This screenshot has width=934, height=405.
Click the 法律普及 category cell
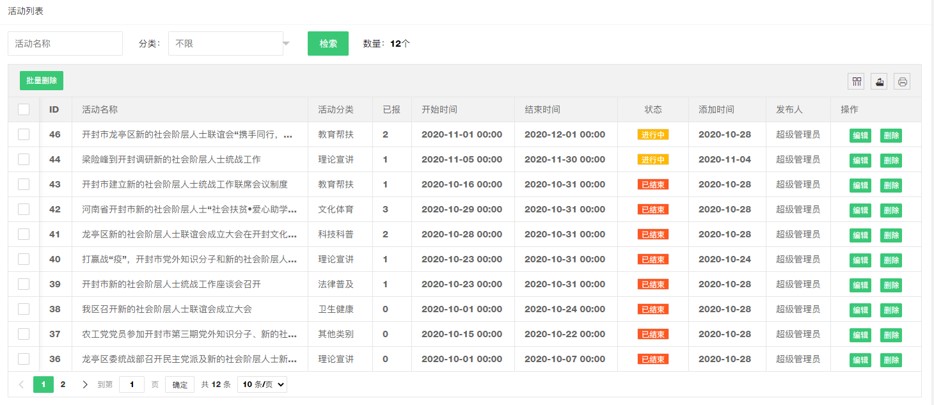coord(336,284)
